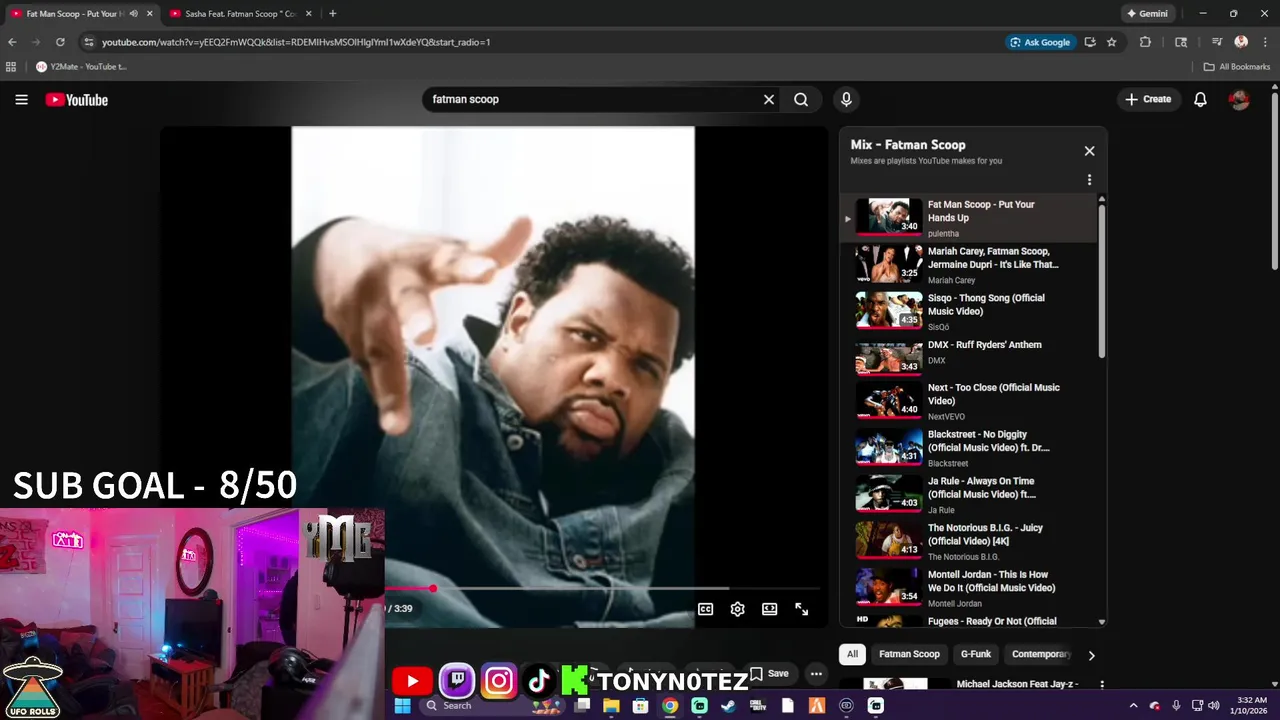The image size is (1280, 720).
Task: Click the search magnifier button
Action: tap(801, 99)
